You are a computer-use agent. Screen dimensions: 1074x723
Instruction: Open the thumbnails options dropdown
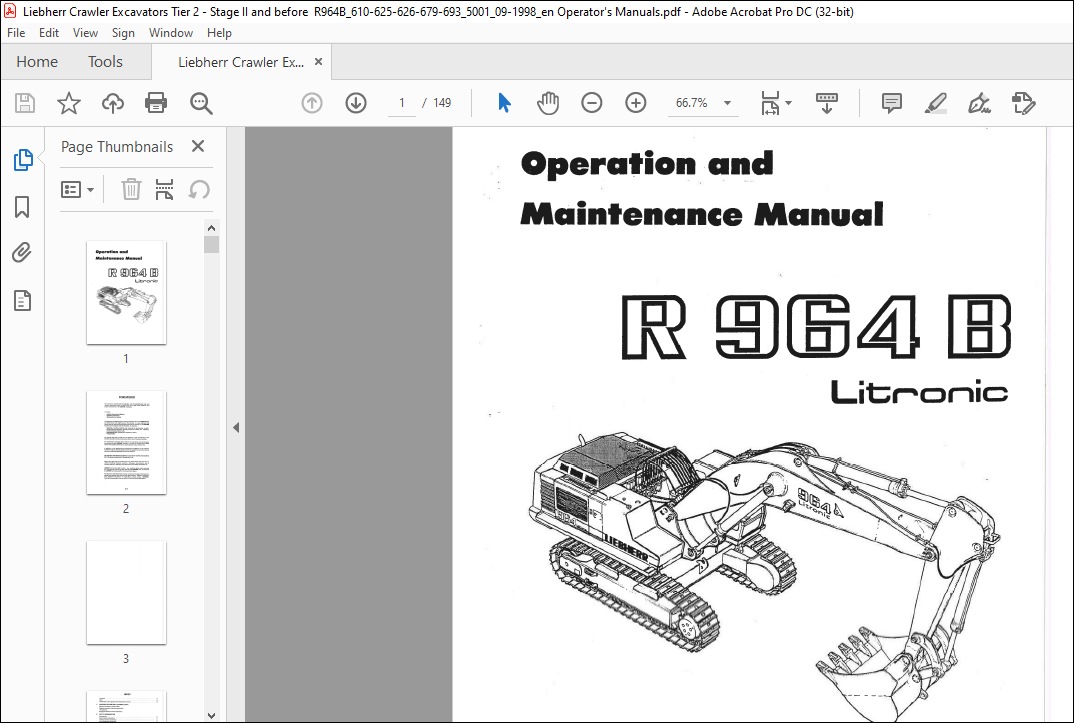pos(77,190)
